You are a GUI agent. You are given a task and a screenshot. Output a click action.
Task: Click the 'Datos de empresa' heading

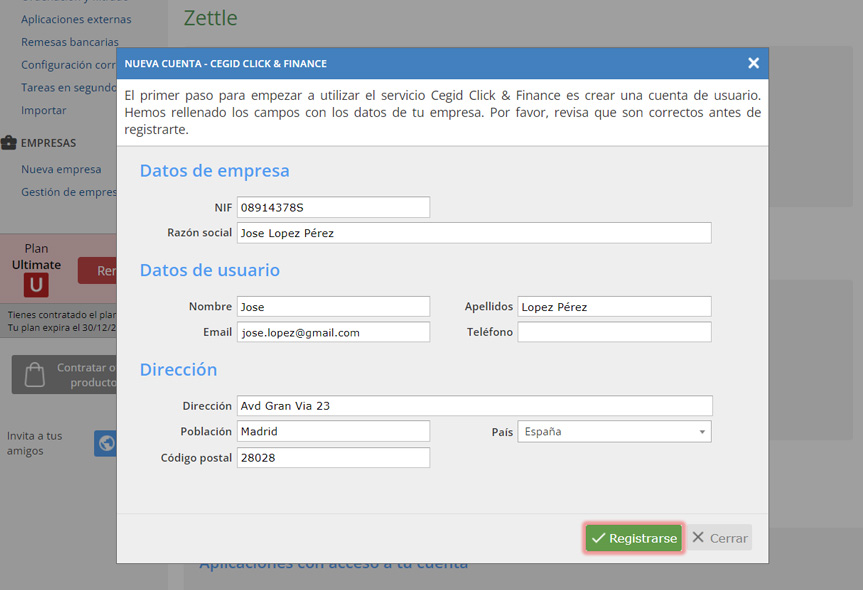coord(215,171)
